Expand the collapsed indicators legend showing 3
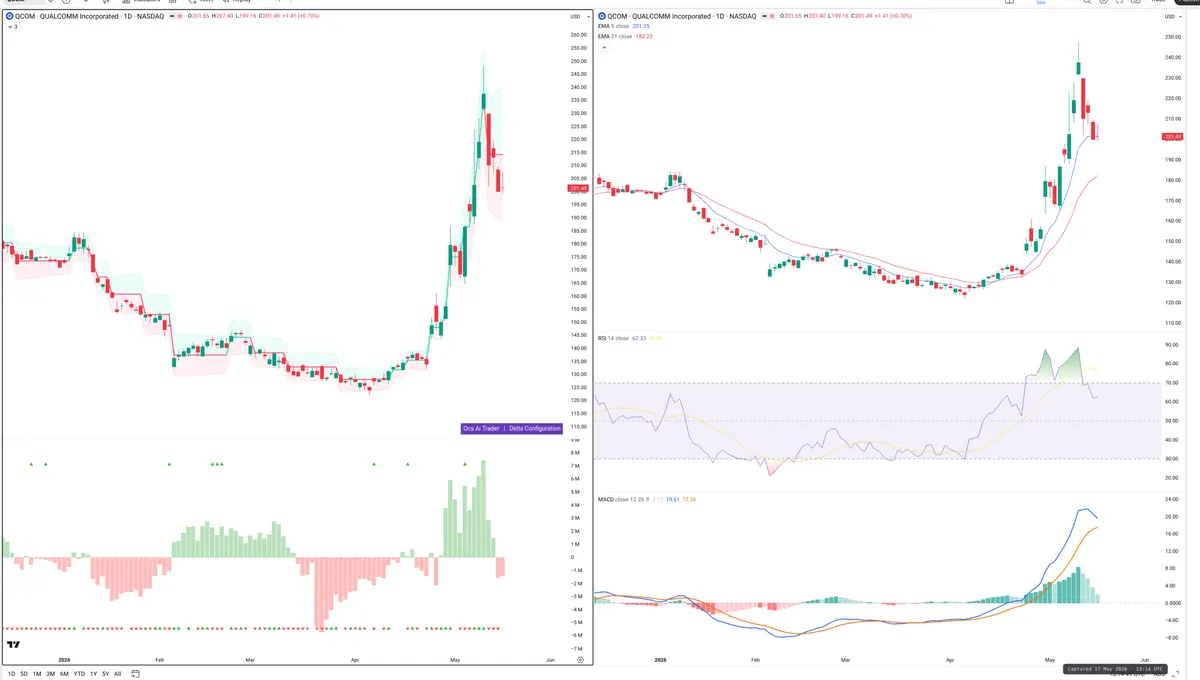The width and height of the screenshot is (1200, 680). coord(12,27)
